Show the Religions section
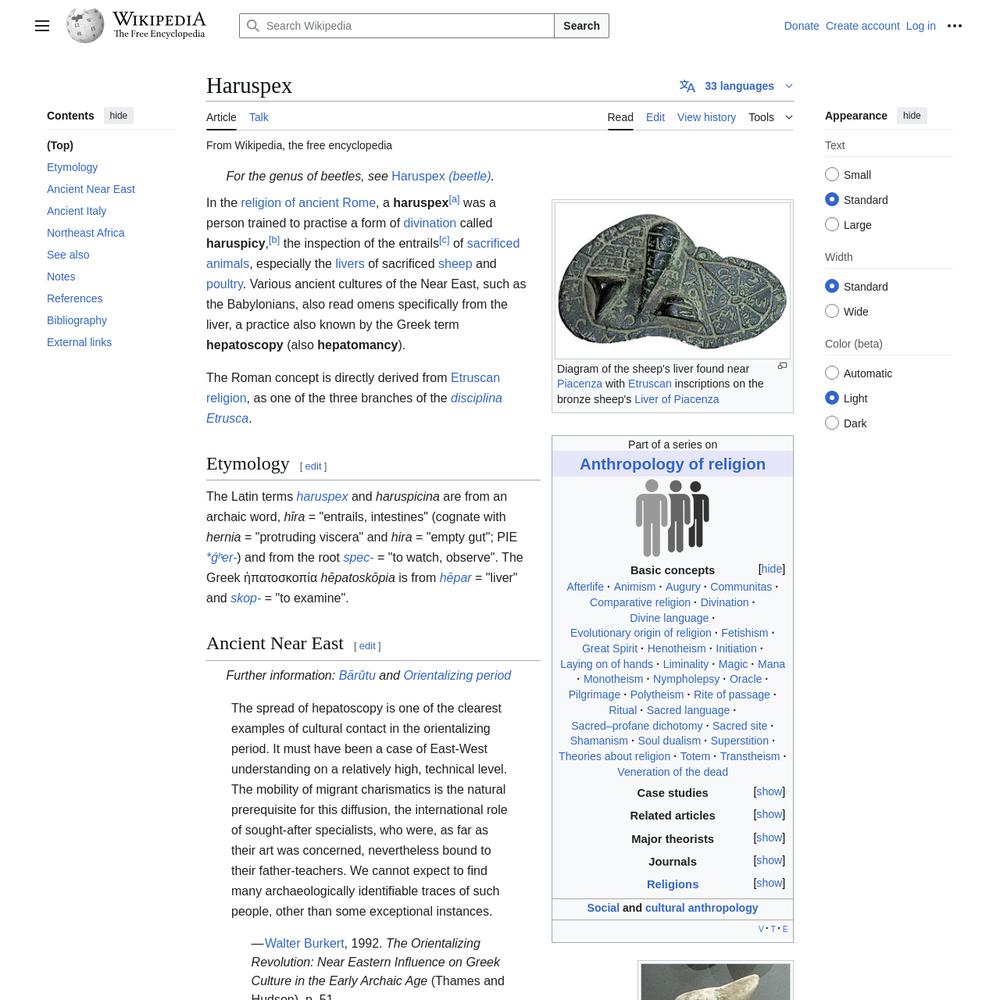The width and height of the screenshot is (1000, 1000). click(768, 883)
